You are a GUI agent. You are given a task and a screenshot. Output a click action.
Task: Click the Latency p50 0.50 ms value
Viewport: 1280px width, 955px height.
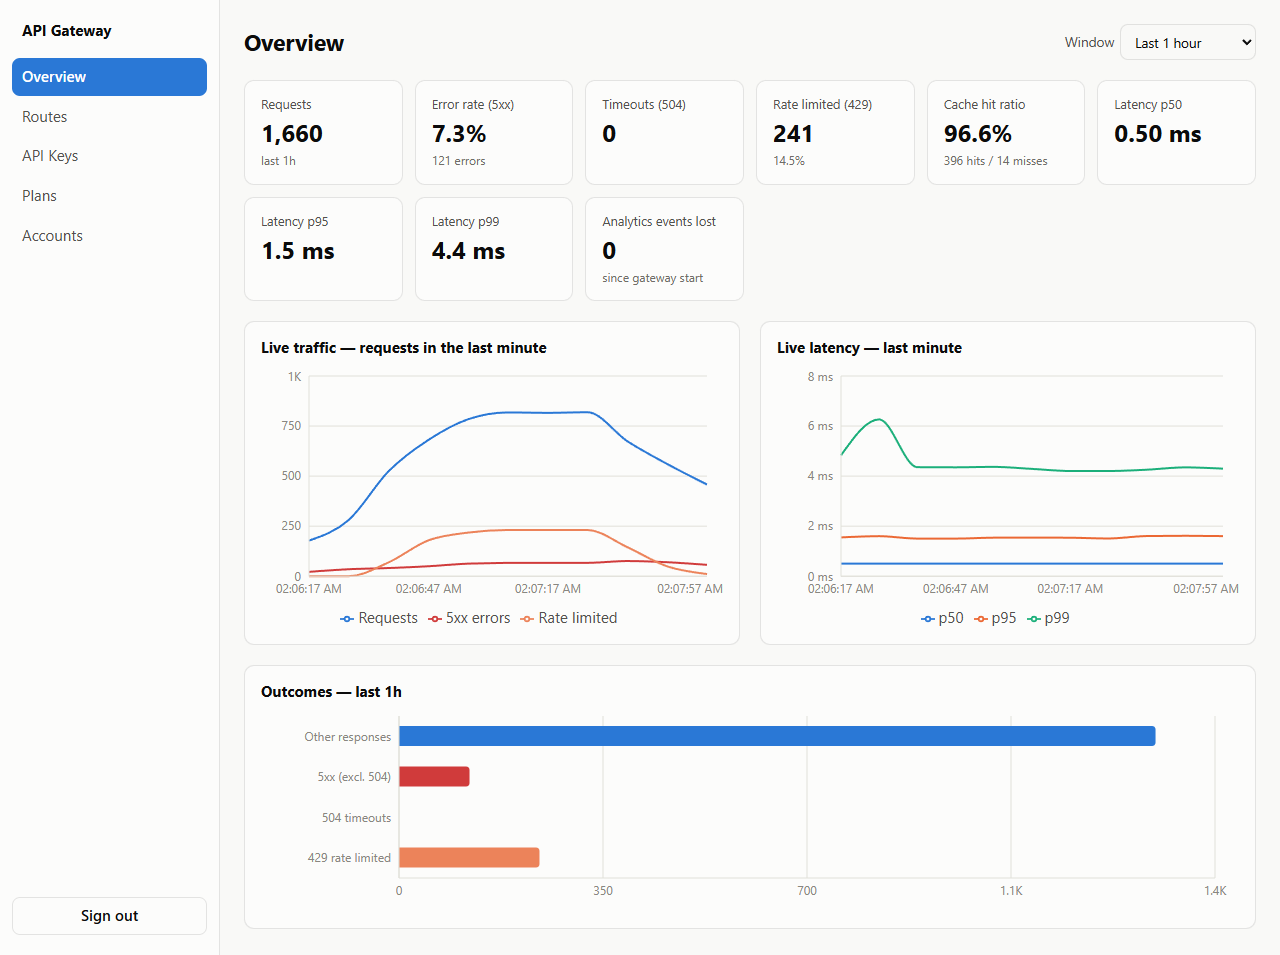pyautogui.click(x=1158, y=134)
